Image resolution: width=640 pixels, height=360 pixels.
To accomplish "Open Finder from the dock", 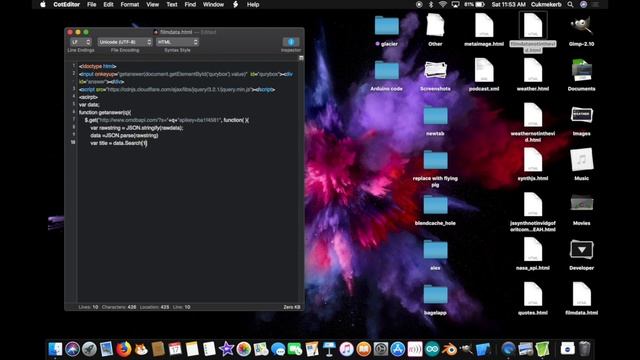I will (x=55, y=349).
